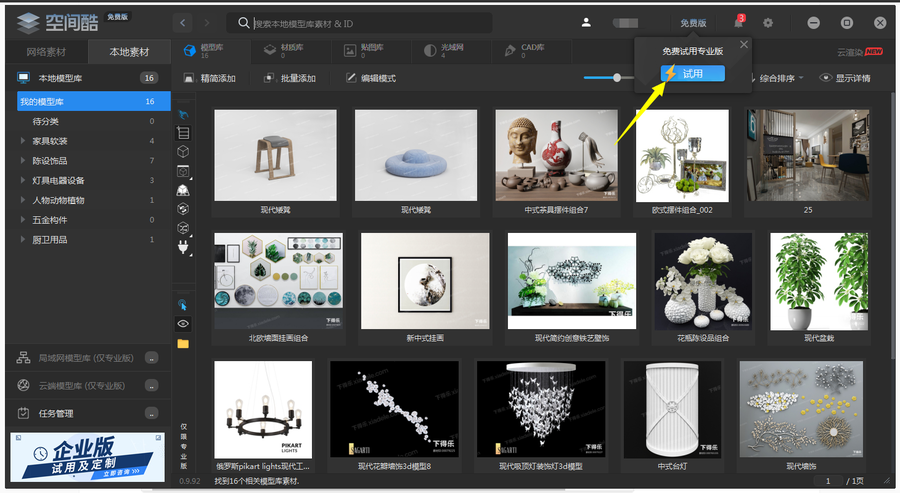Select 我的模型库 in sidebar

click(94, 101)
